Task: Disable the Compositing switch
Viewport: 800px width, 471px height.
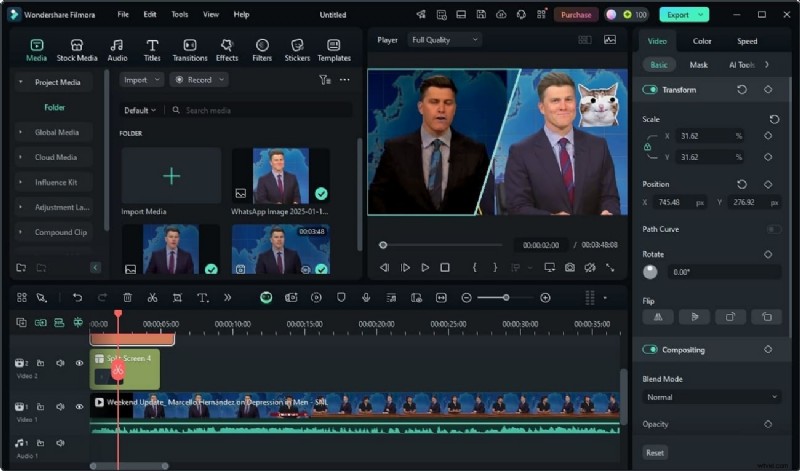Action: pos(651,350)
